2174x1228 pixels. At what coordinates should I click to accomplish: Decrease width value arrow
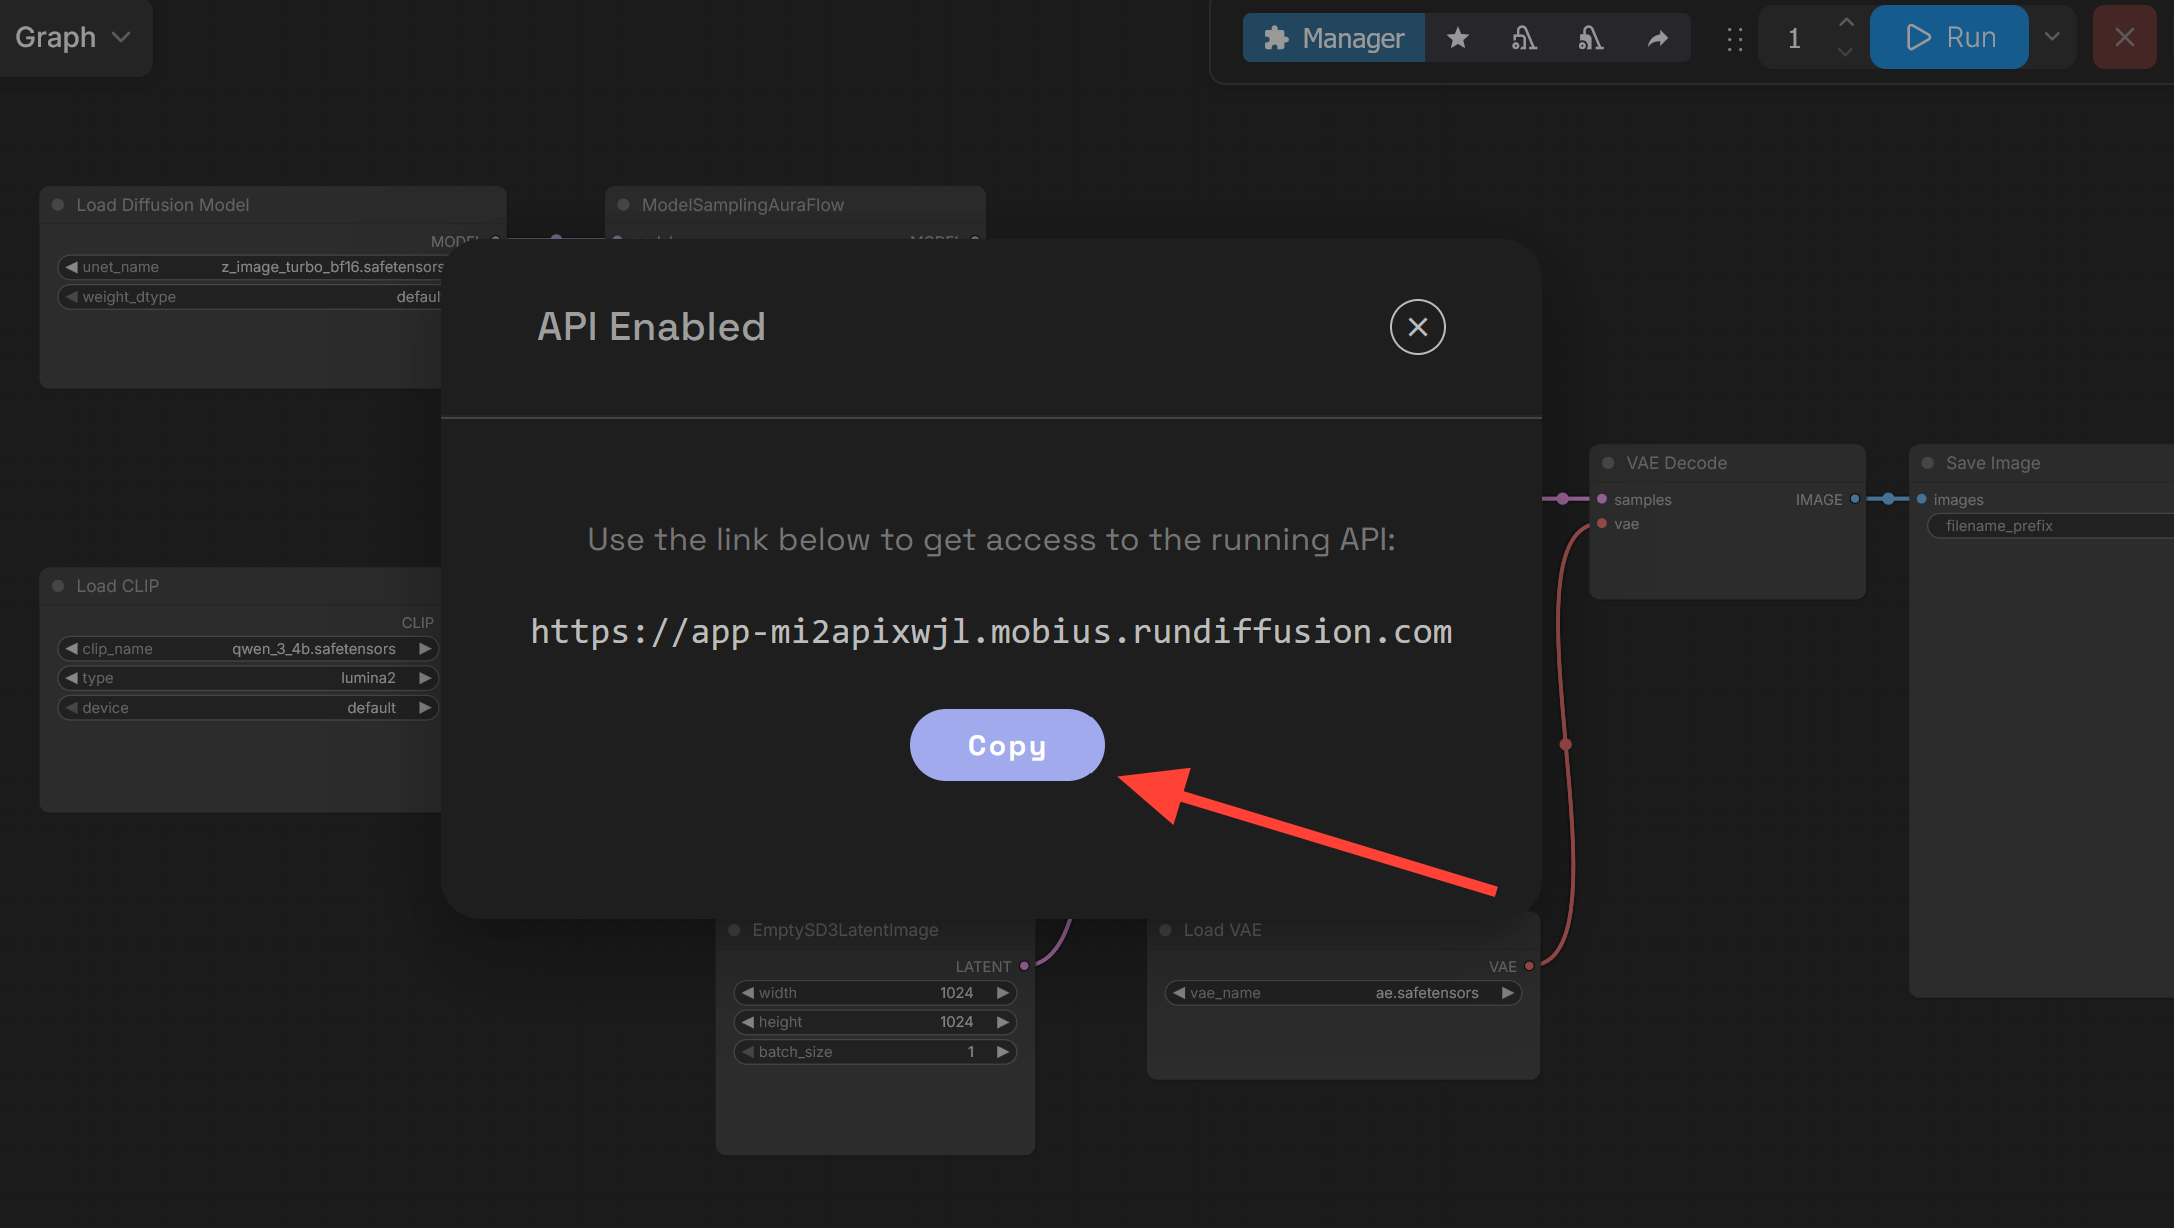click(748, 993)
